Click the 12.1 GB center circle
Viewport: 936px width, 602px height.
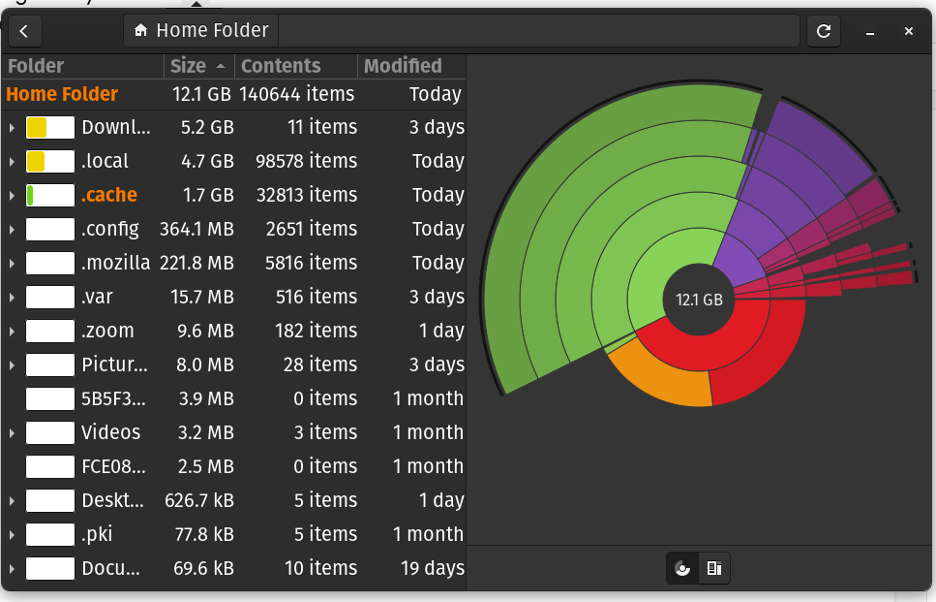tap(699, 298)
